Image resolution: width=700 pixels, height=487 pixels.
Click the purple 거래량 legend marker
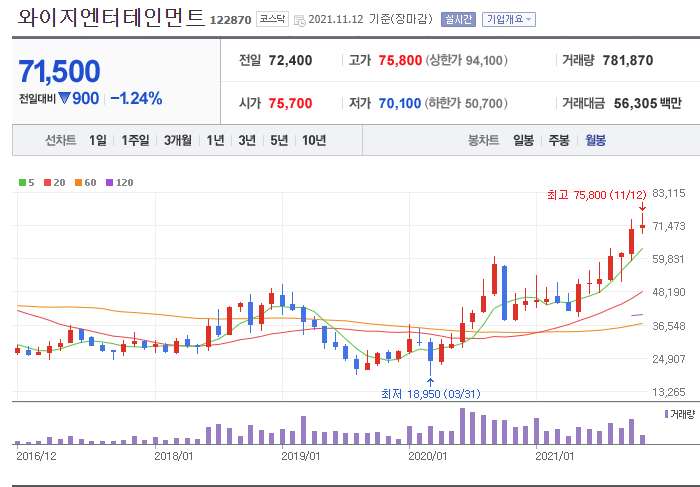(666, 414)
